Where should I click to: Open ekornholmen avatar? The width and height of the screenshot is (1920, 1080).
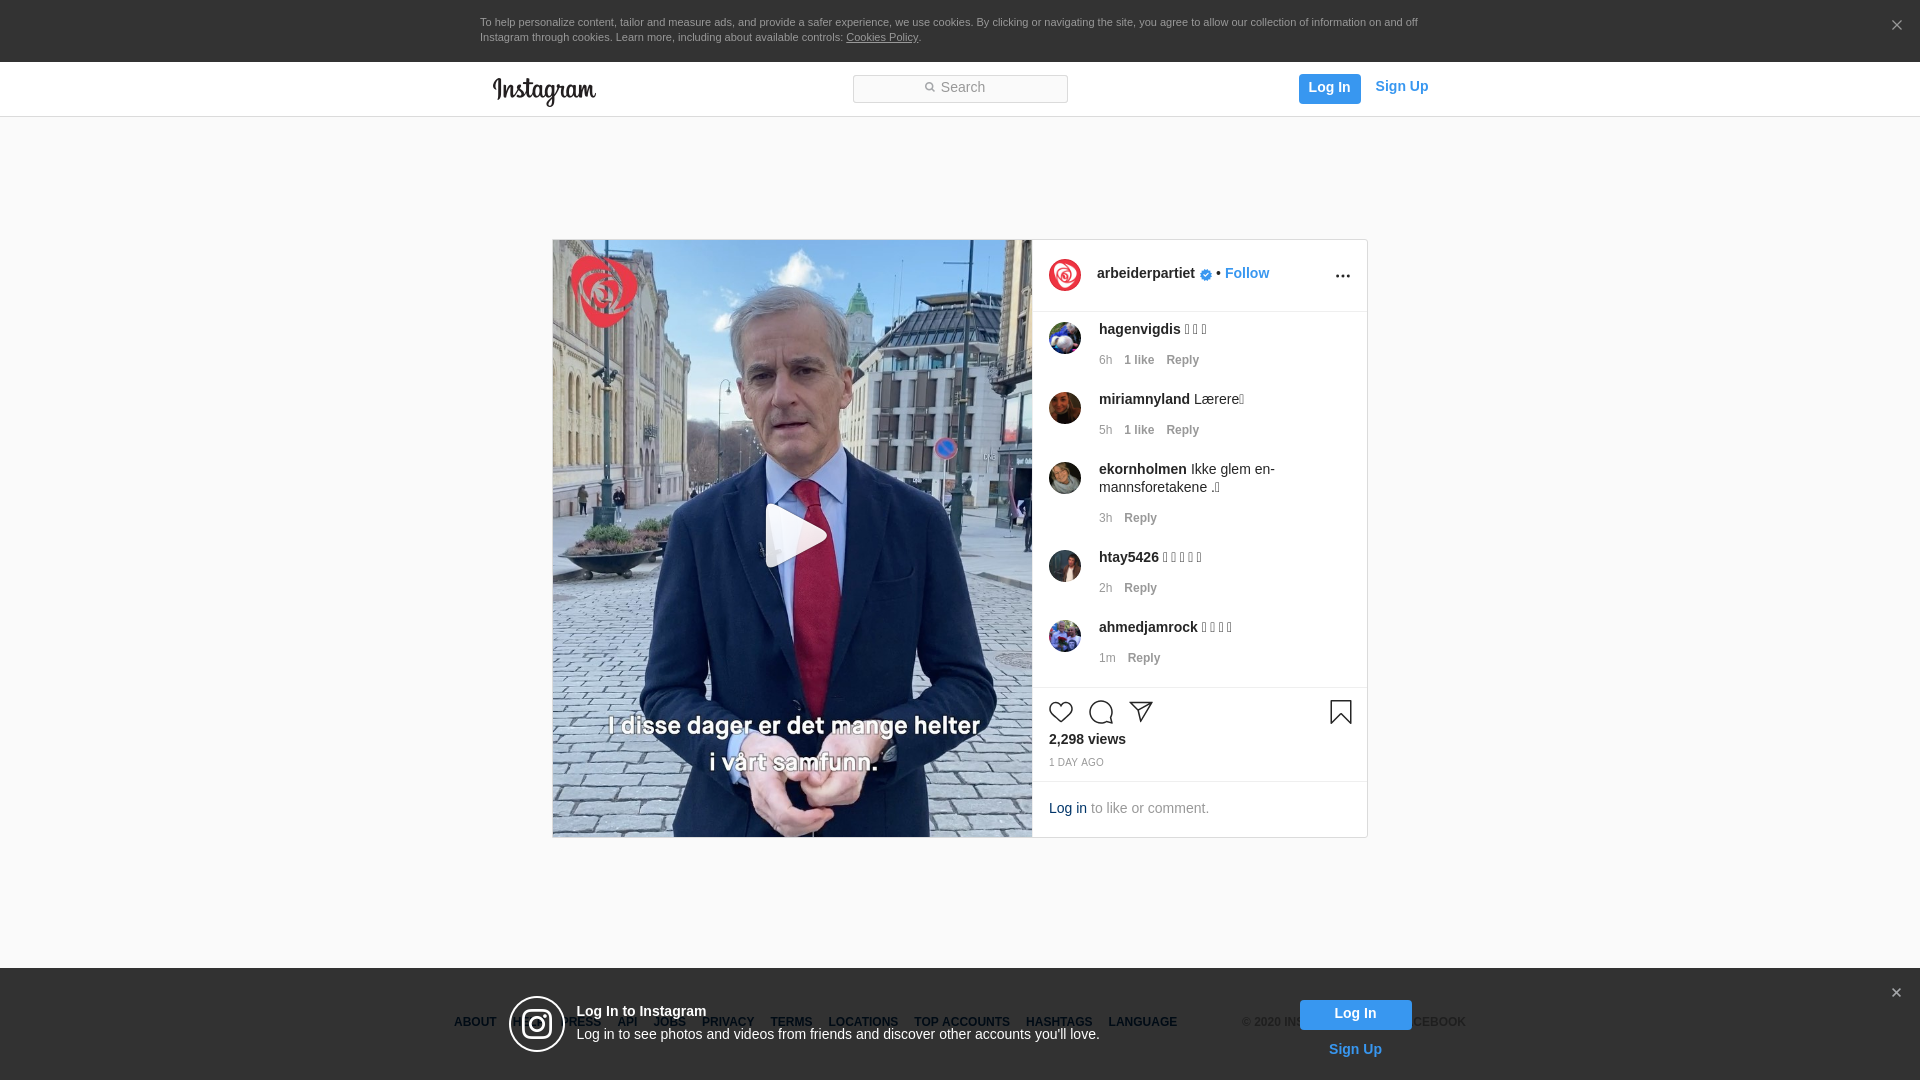[x=1065, y=478]
